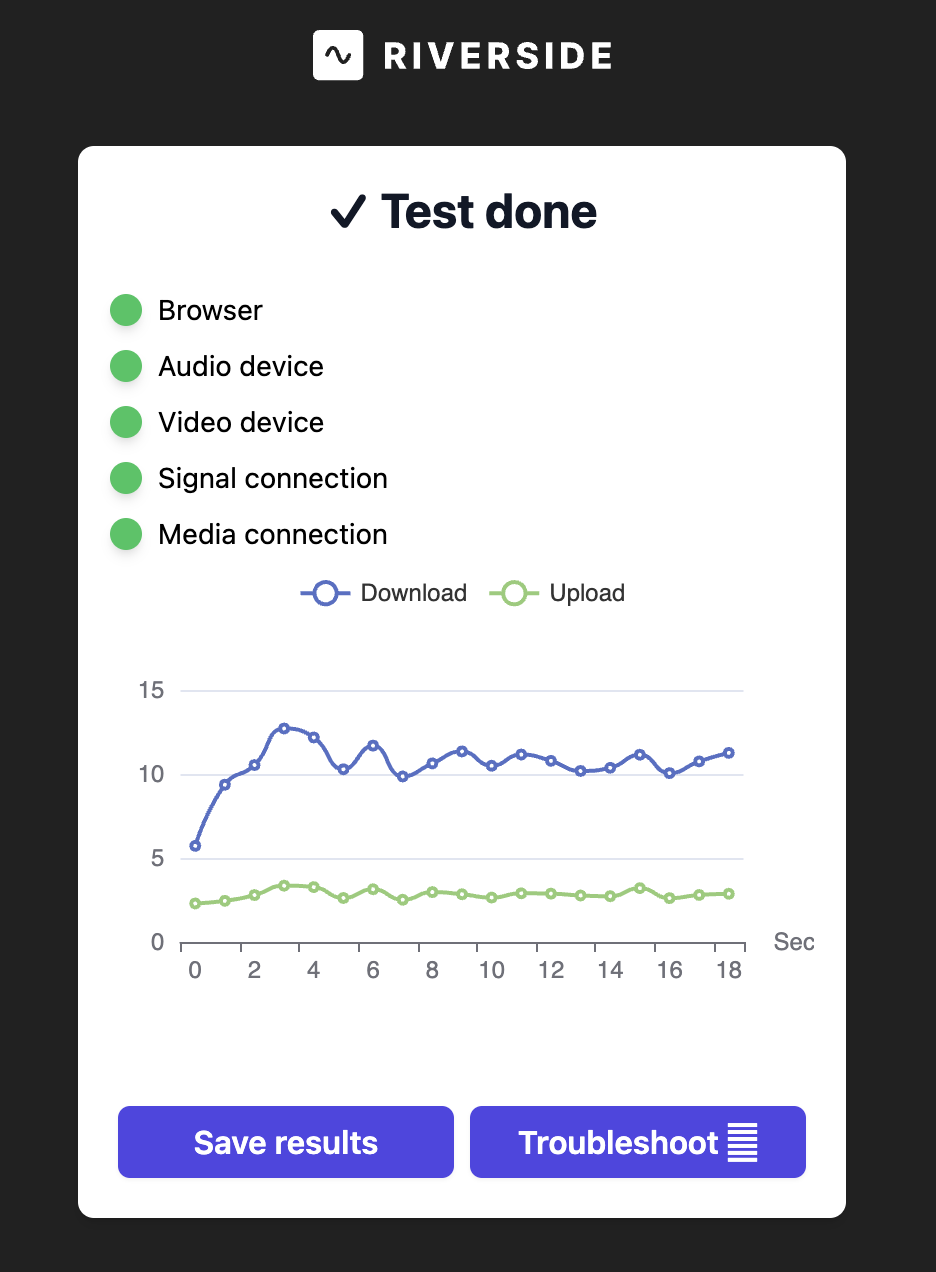The image size is (936, 1272).
Task: Click the first Download data point at 0 seconds
Action: click(x=195, y=846)
